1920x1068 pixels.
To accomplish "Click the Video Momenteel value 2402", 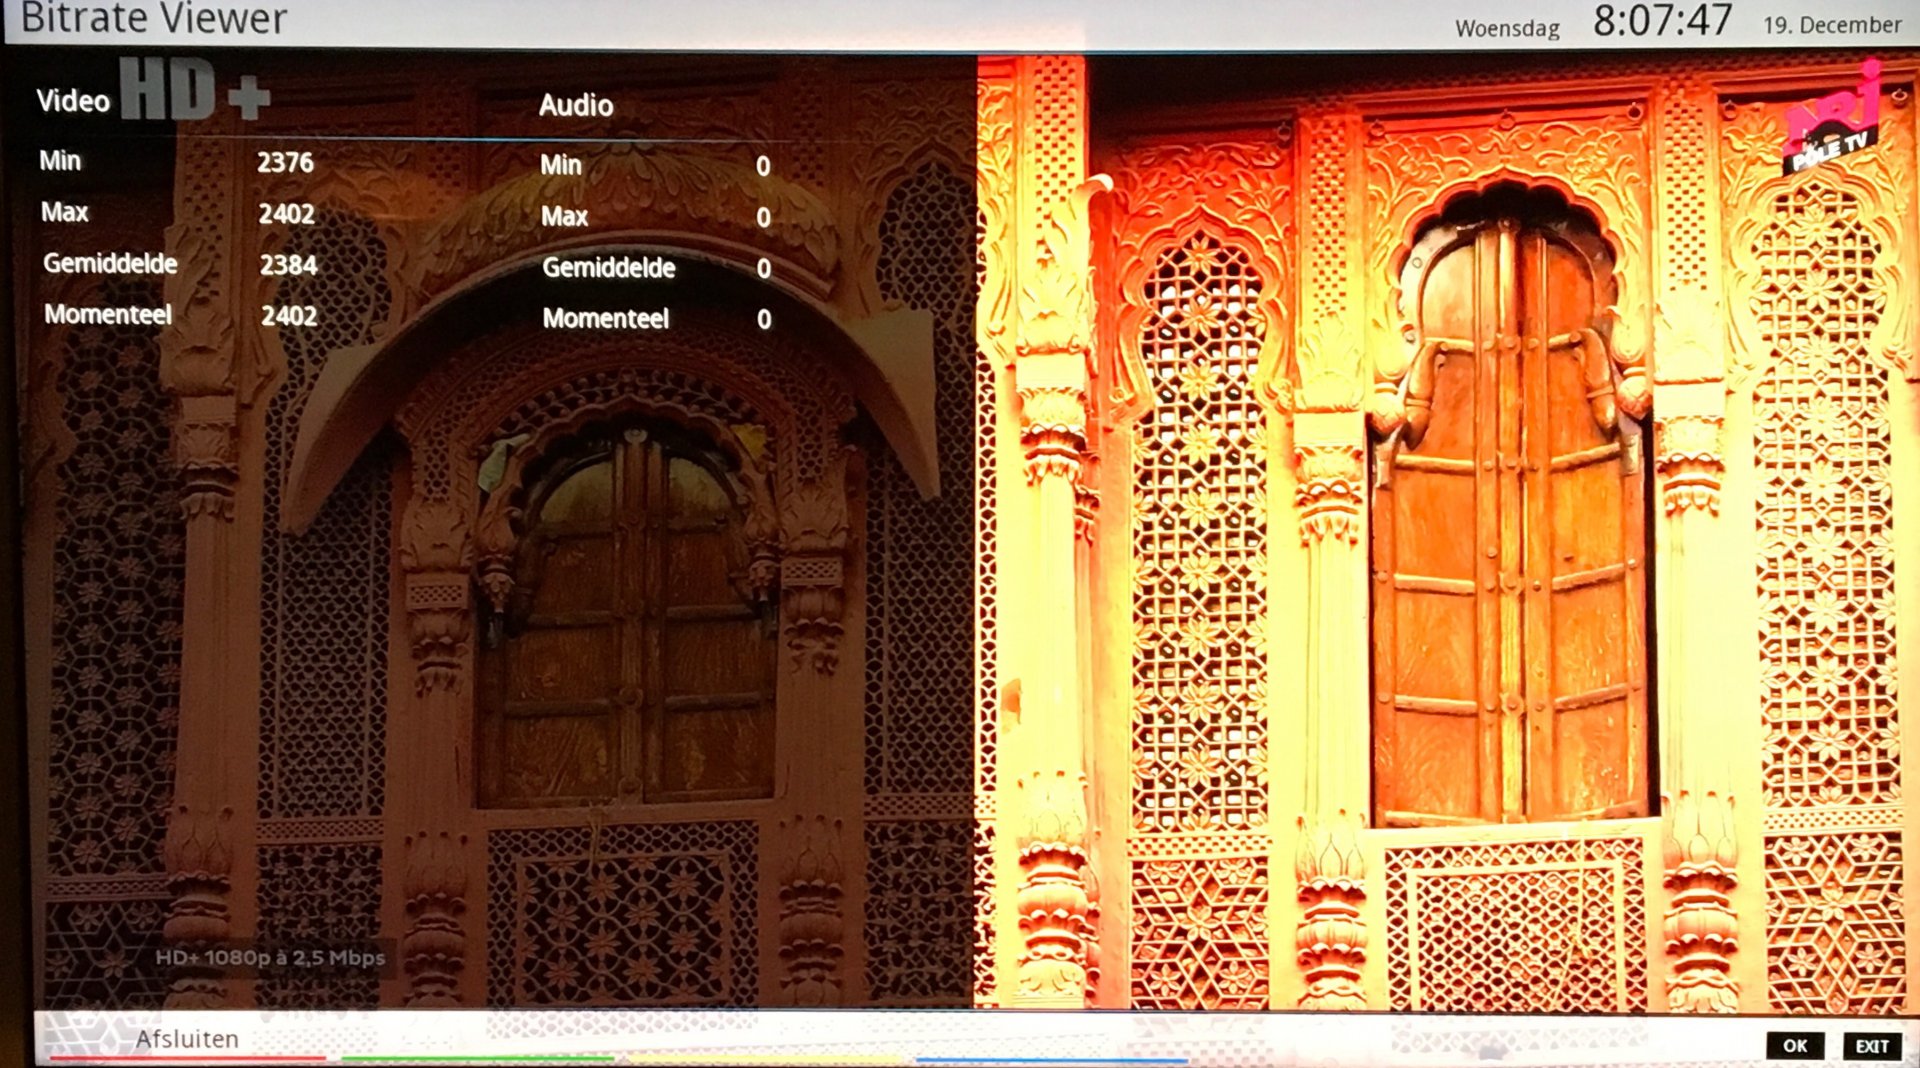I will [289, 315].
